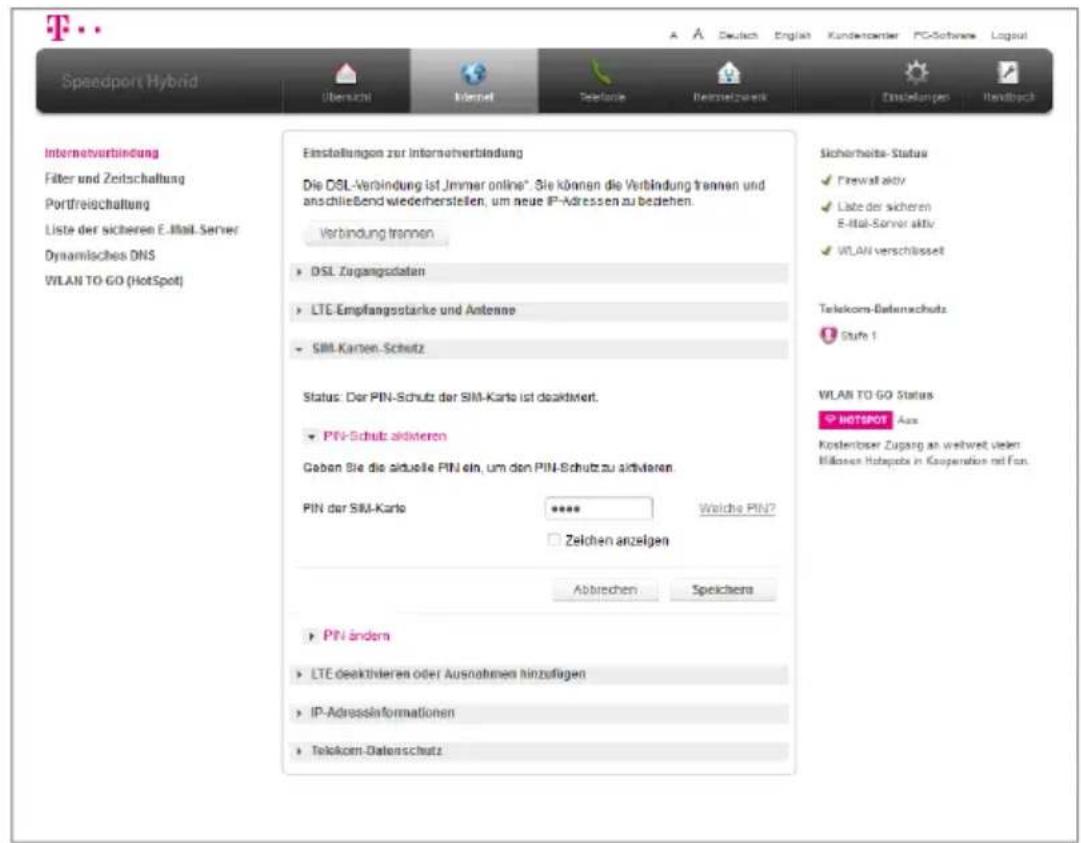Click the Telekom-Datenschutz Stufe 1 shield icon
Viewport: 1081px width, 843px height.
[x=827, y=336]
